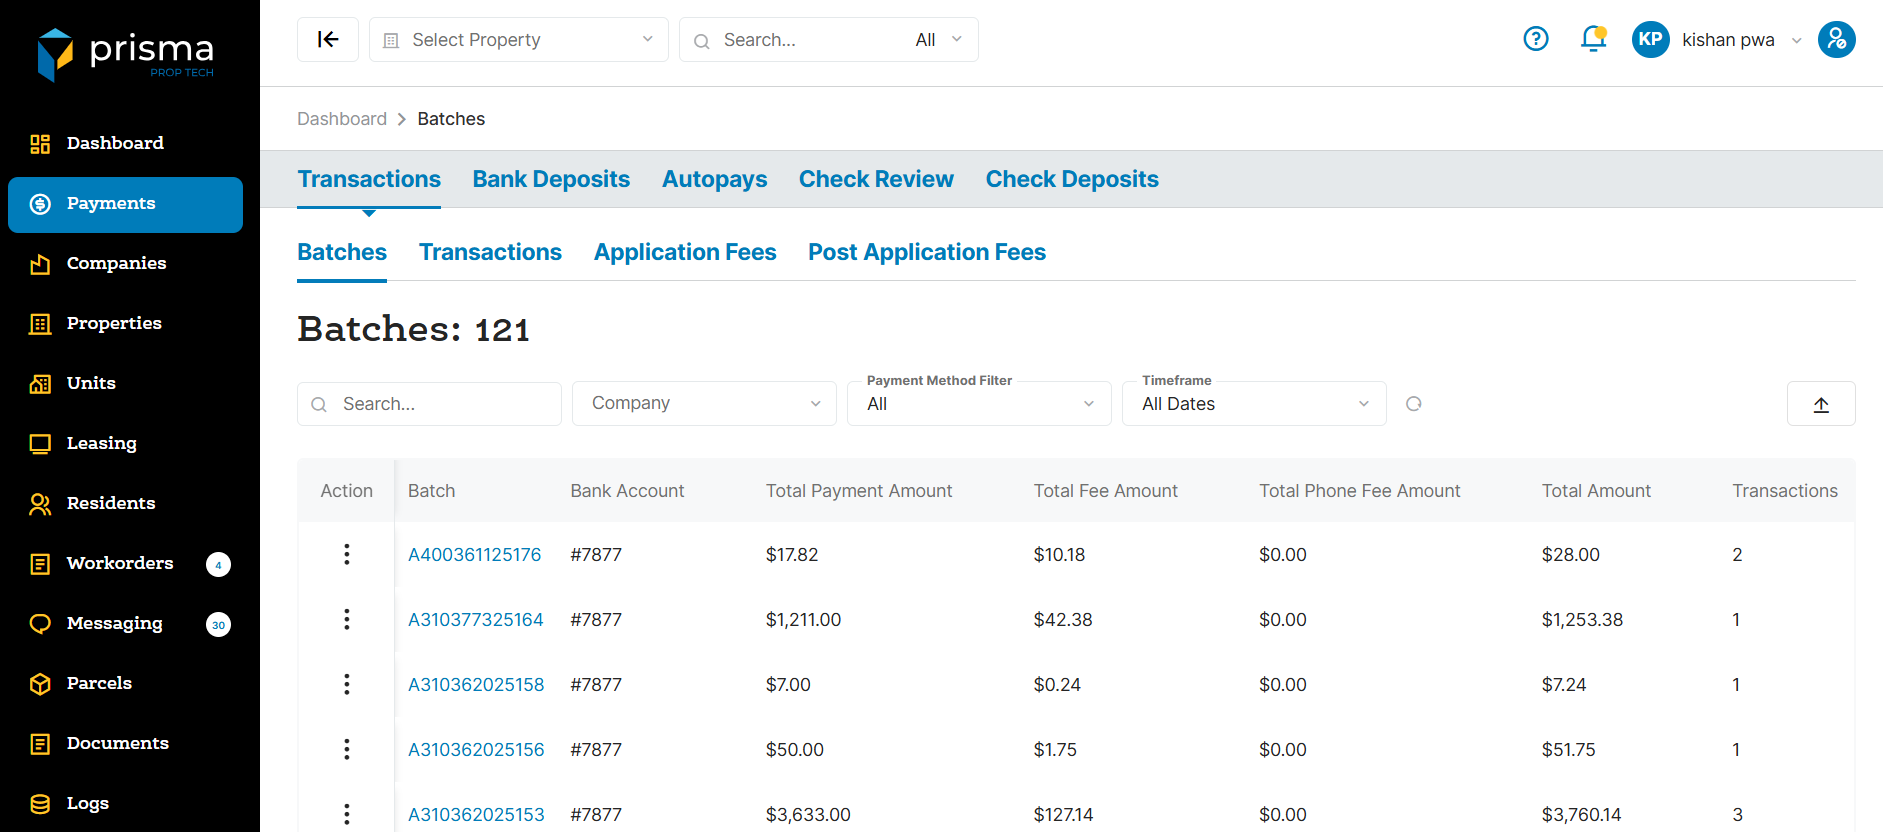The width and height of the screenshot is (1883, 832).
Task: Click the collapse sidebar arrow icon
Action: [x=328, y=40]
